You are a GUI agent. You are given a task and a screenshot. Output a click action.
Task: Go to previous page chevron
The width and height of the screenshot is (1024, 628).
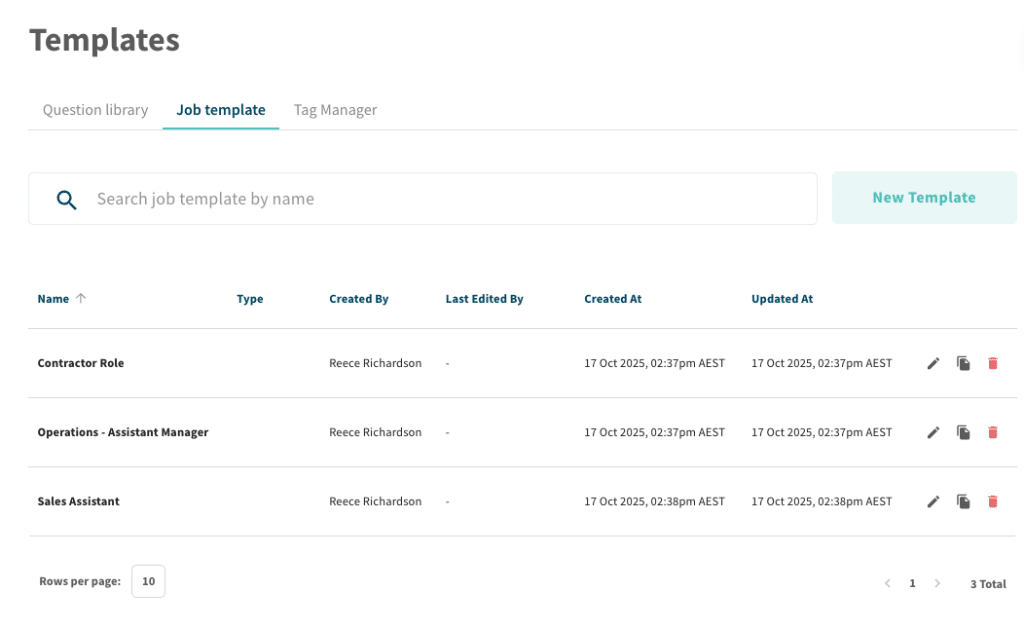887,583
